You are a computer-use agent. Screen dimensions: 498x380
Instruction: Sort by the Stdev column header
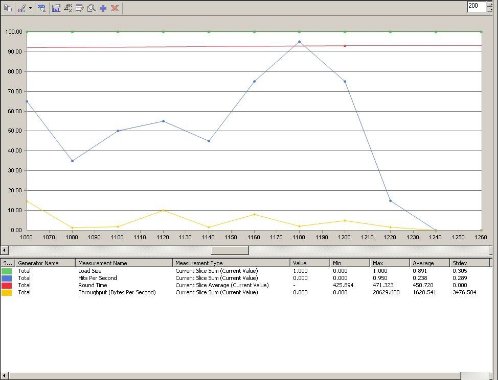470,263
